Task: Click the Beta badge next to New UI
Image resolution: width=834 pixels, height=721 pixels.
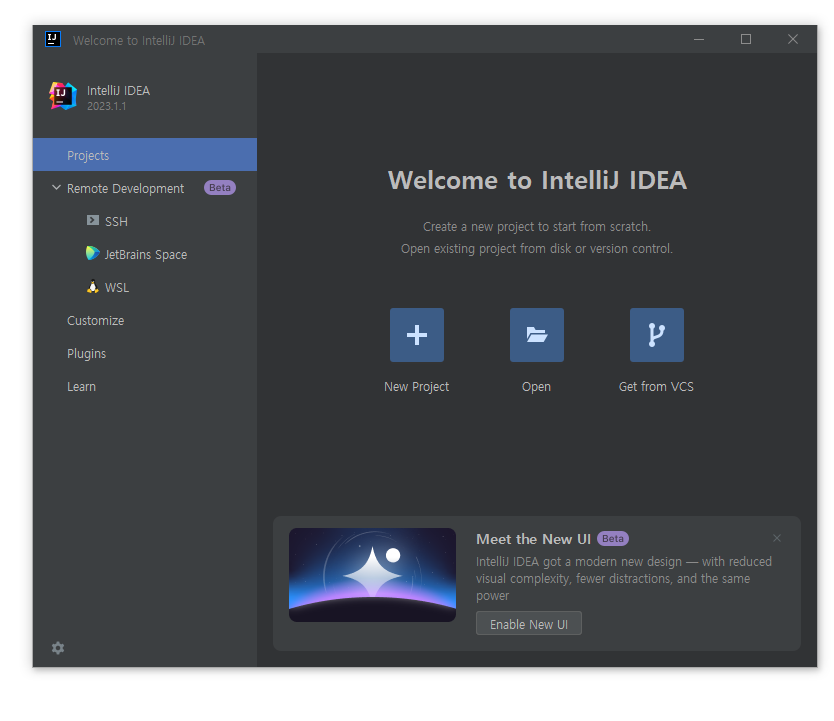Action: click(x=613, y=539)
